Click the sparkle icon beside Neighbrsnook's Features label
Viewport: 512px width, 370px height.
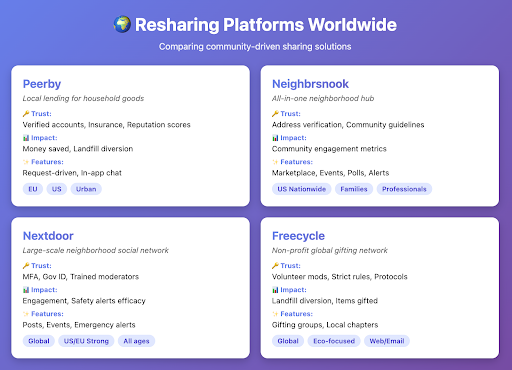(275, 162)
